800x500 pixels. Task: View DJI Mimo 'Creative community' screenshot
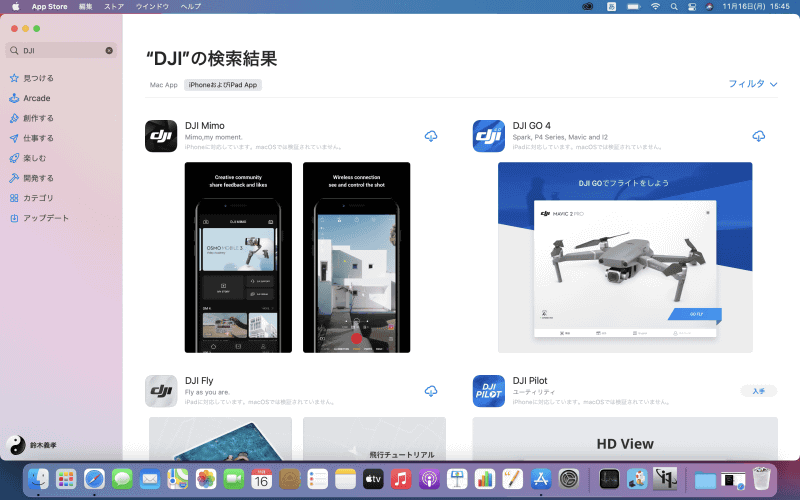238,257
